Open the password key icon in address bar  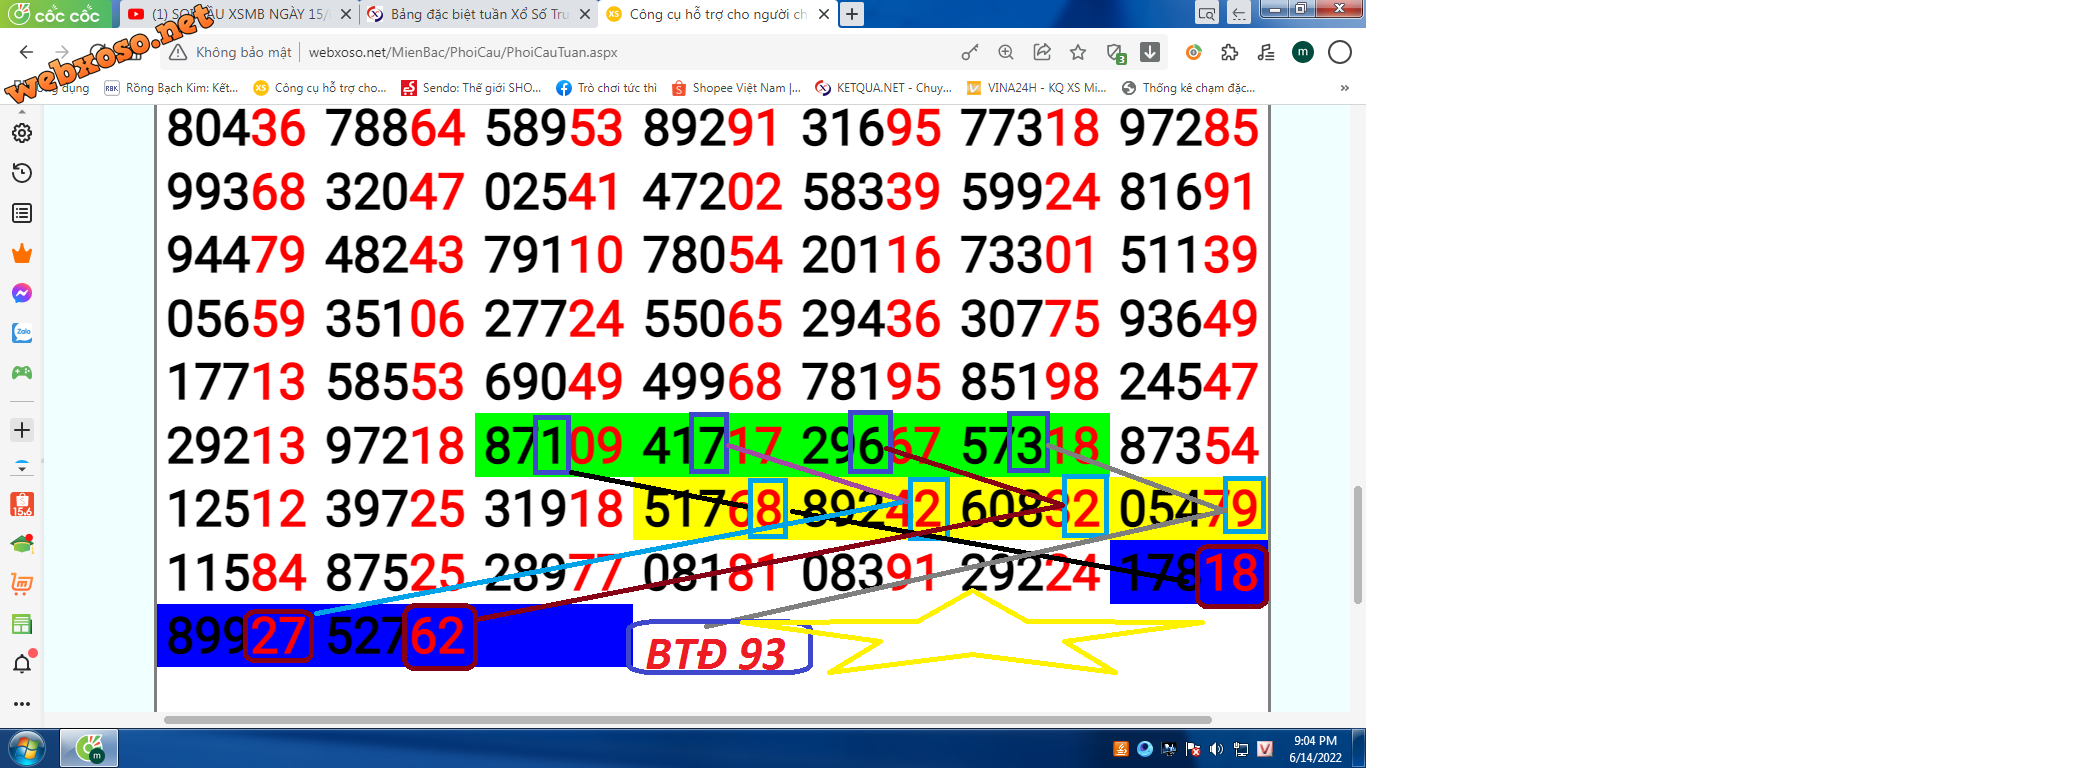tap(970, 52)
